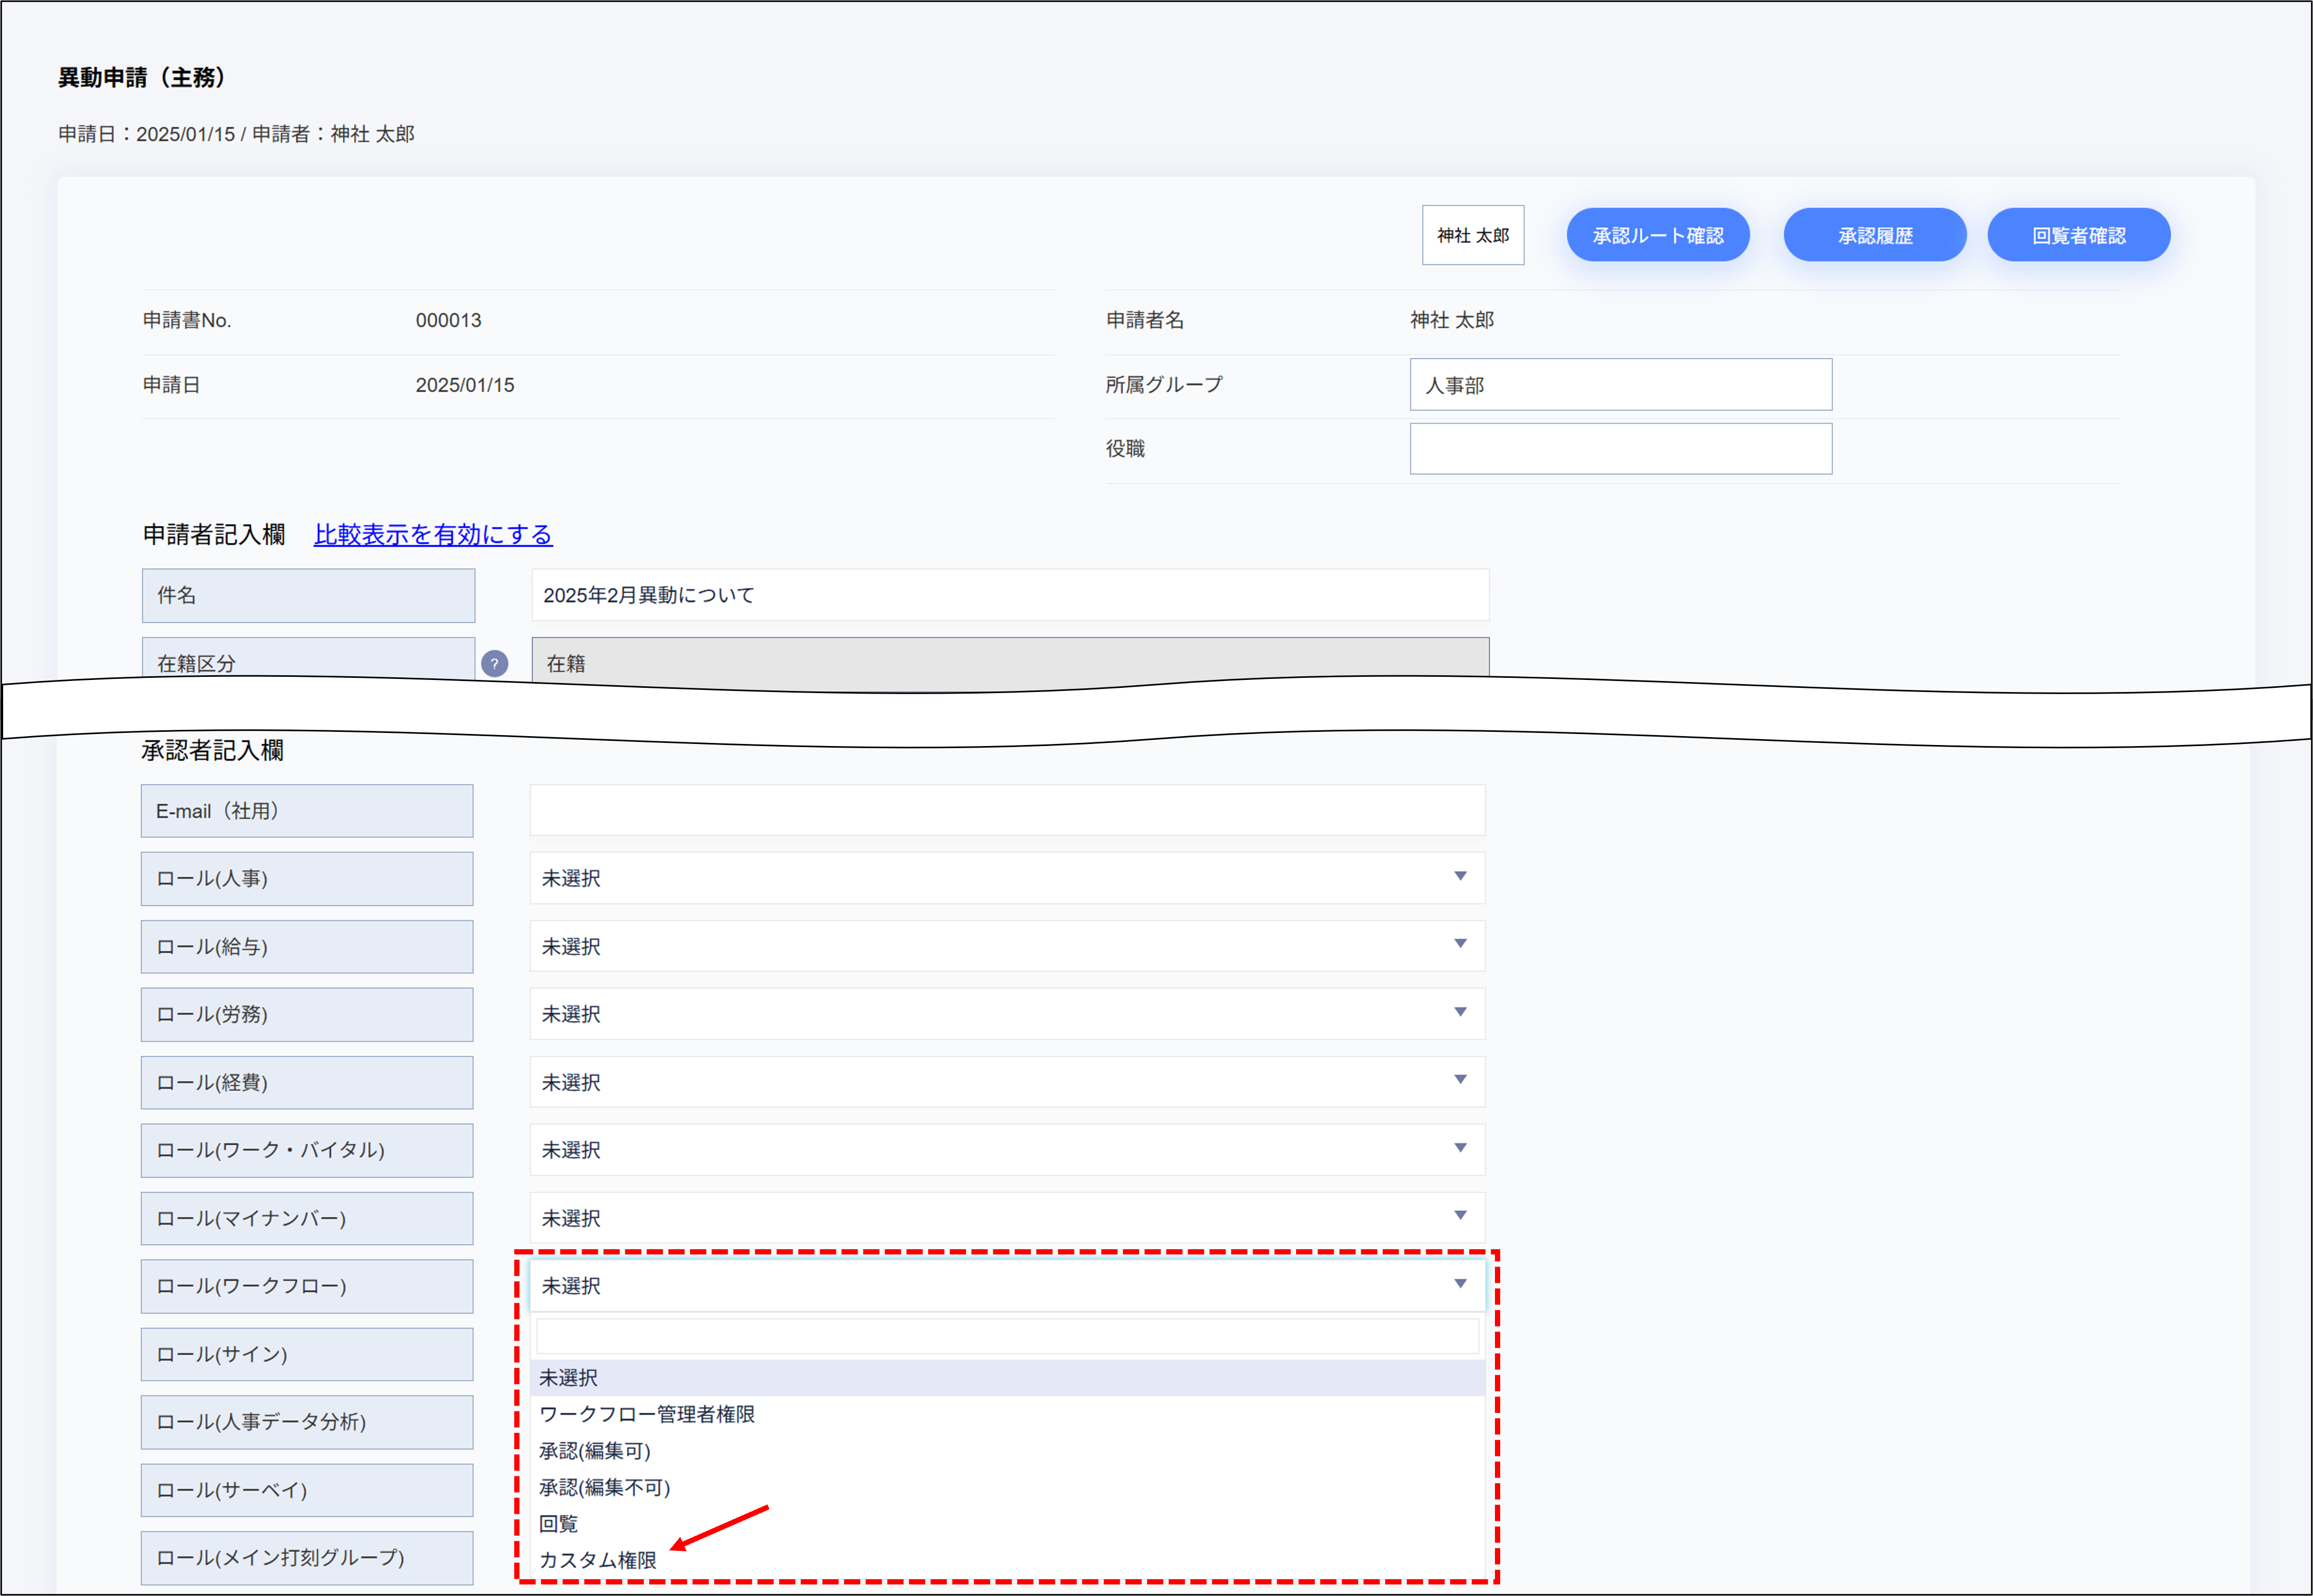
Task: Choose ワークフロー管理者権限 option
Action: point(647,1414)
